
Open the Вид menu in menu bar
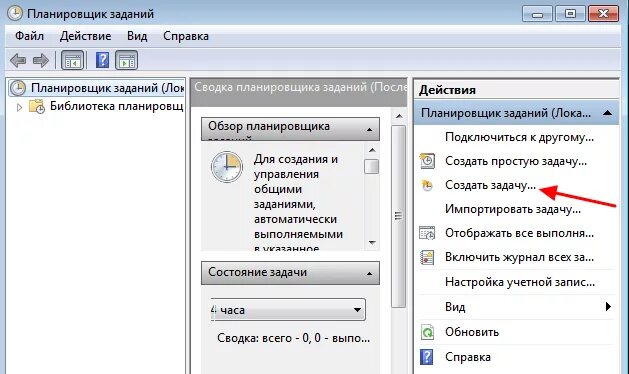(x=137, y=36)
